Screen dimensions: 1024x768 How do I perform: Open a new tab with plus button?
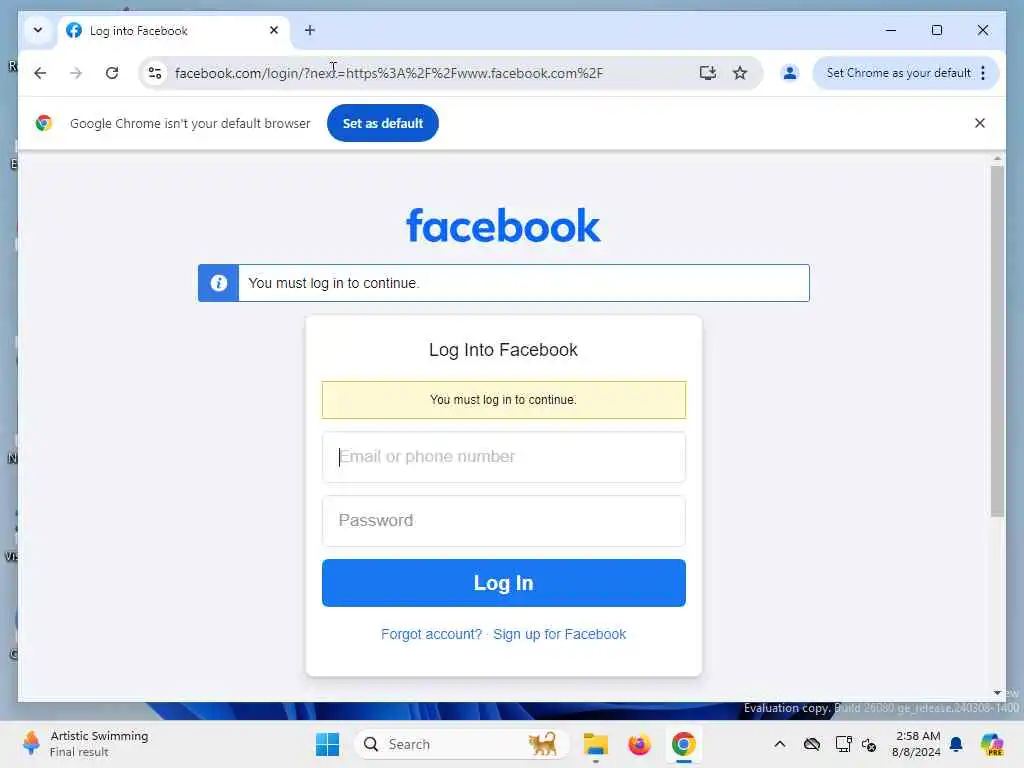tap(310, 30)
